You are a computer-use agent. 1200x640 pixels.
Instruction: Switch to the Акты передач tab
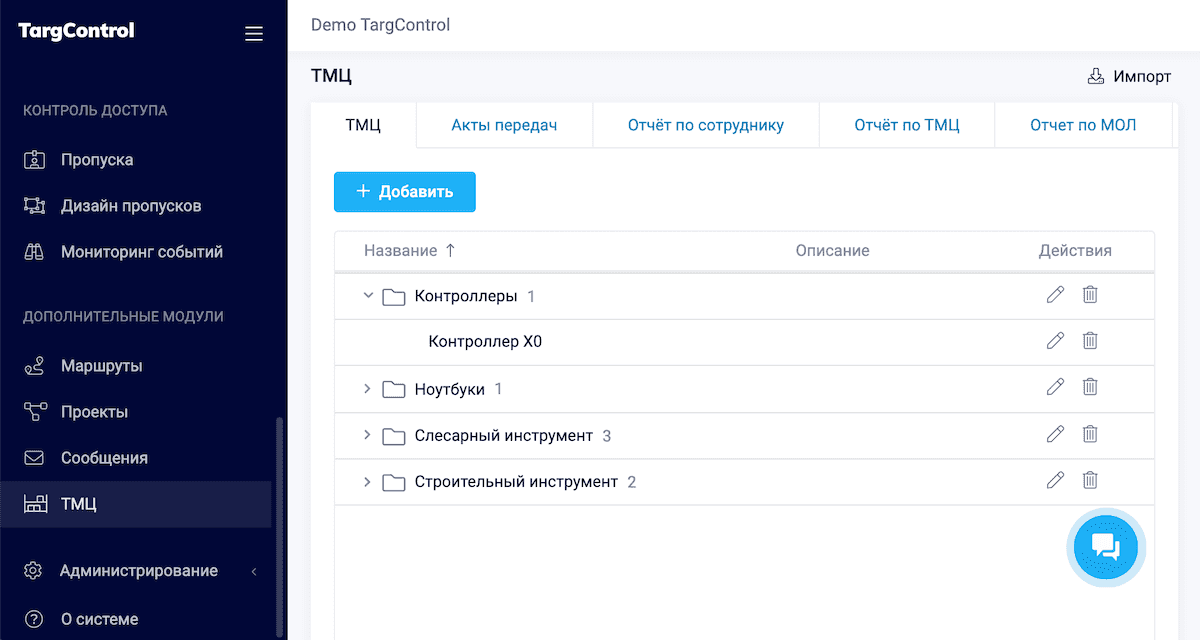tap(504, 124)
